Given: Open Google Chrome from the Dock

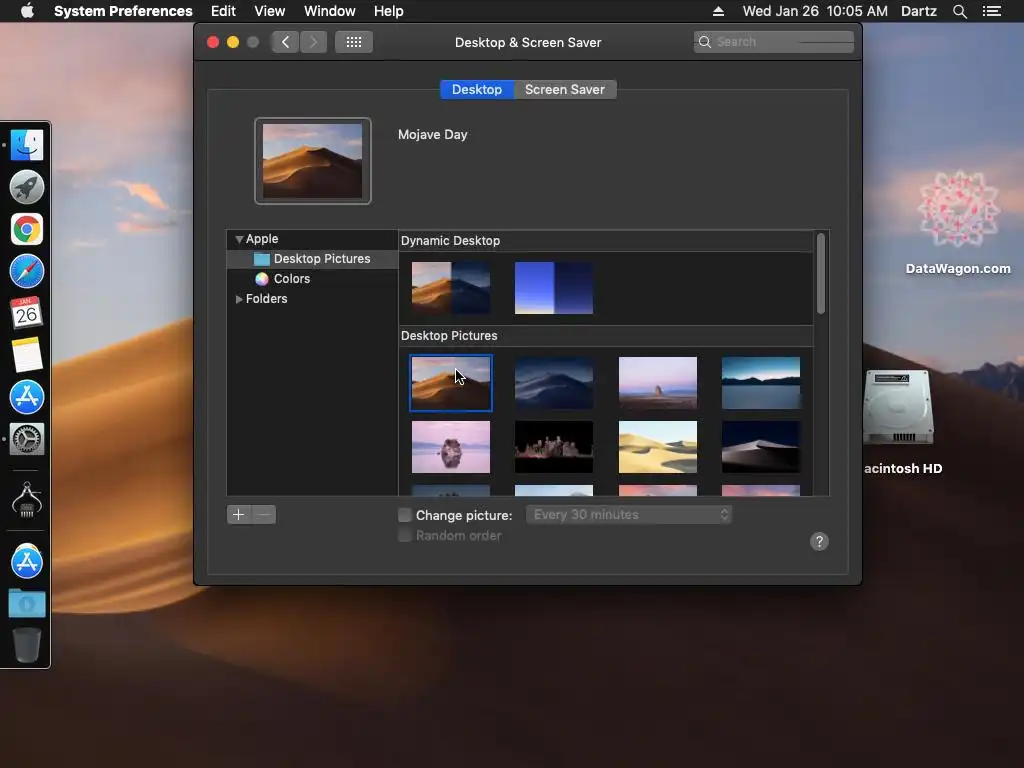Looking at the screenshot, I should (27, 229).
